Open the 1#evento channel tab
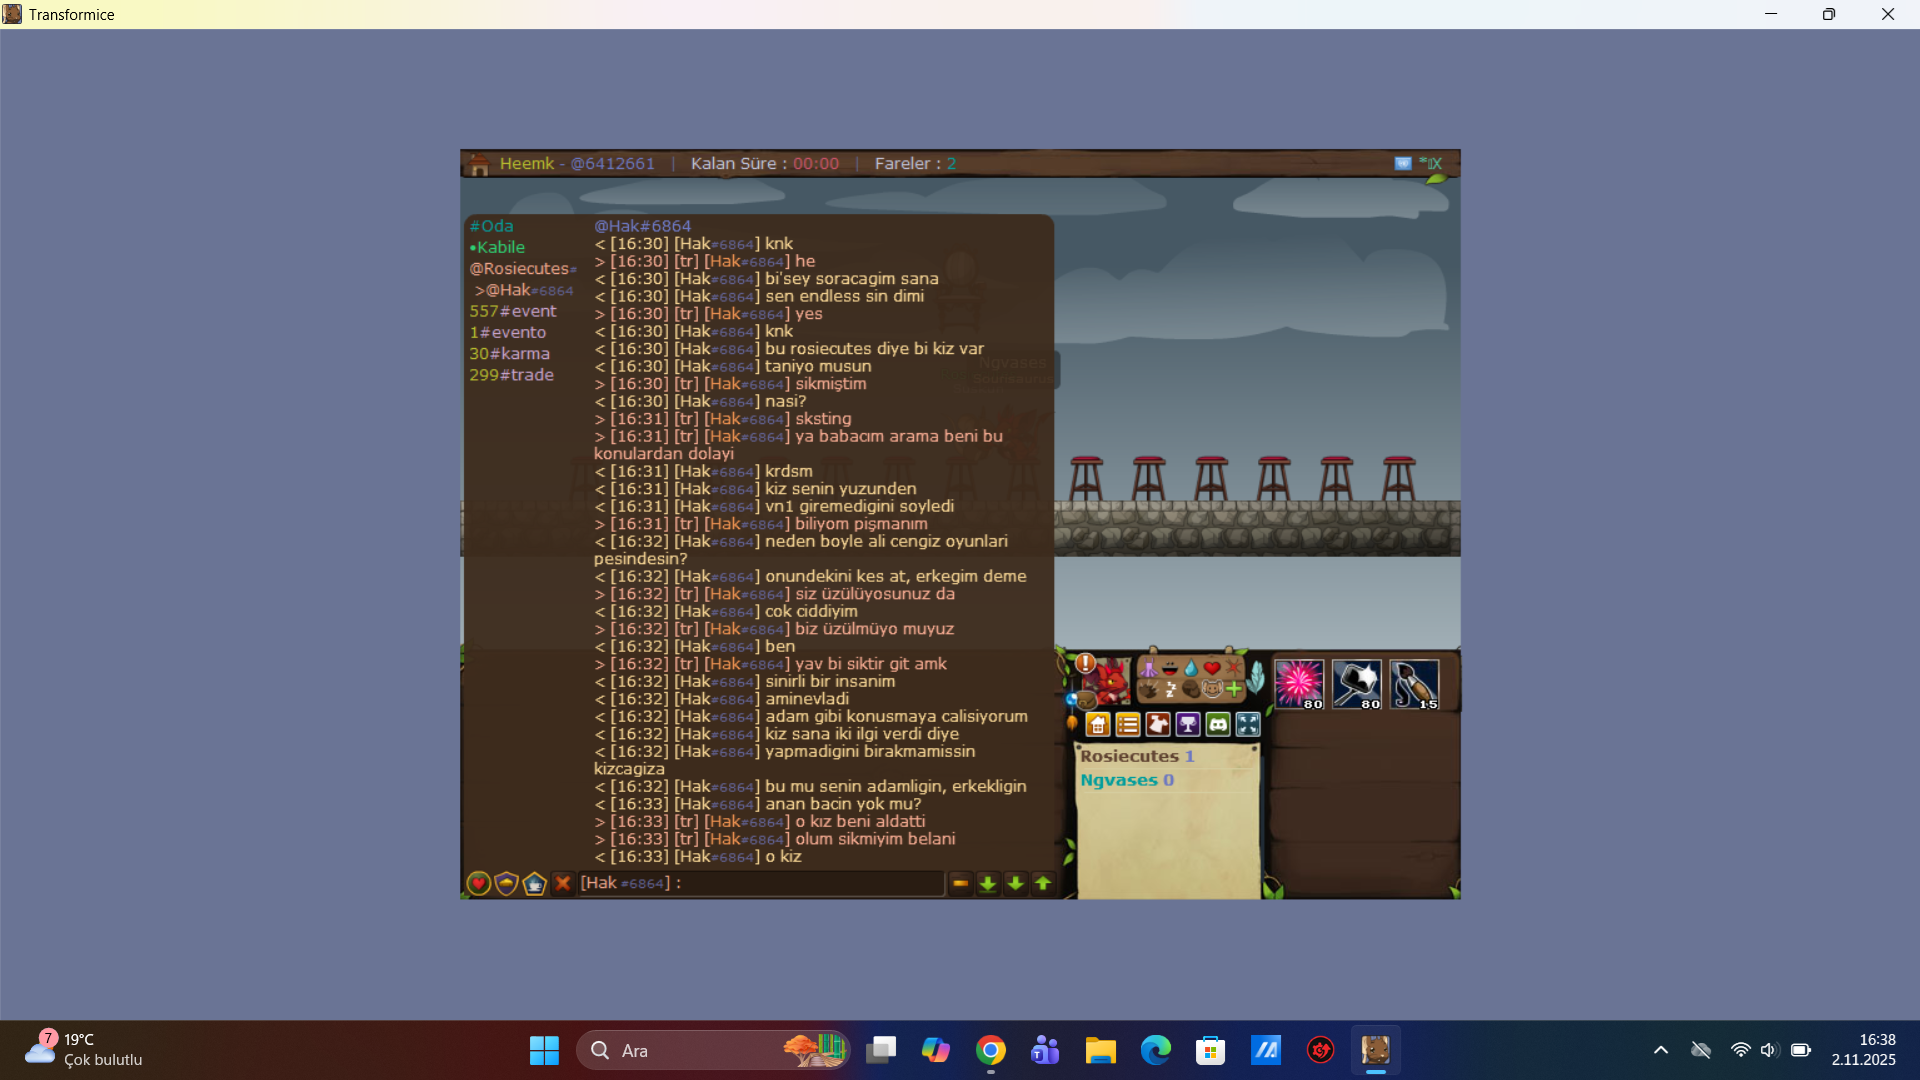 pos(508,333)
